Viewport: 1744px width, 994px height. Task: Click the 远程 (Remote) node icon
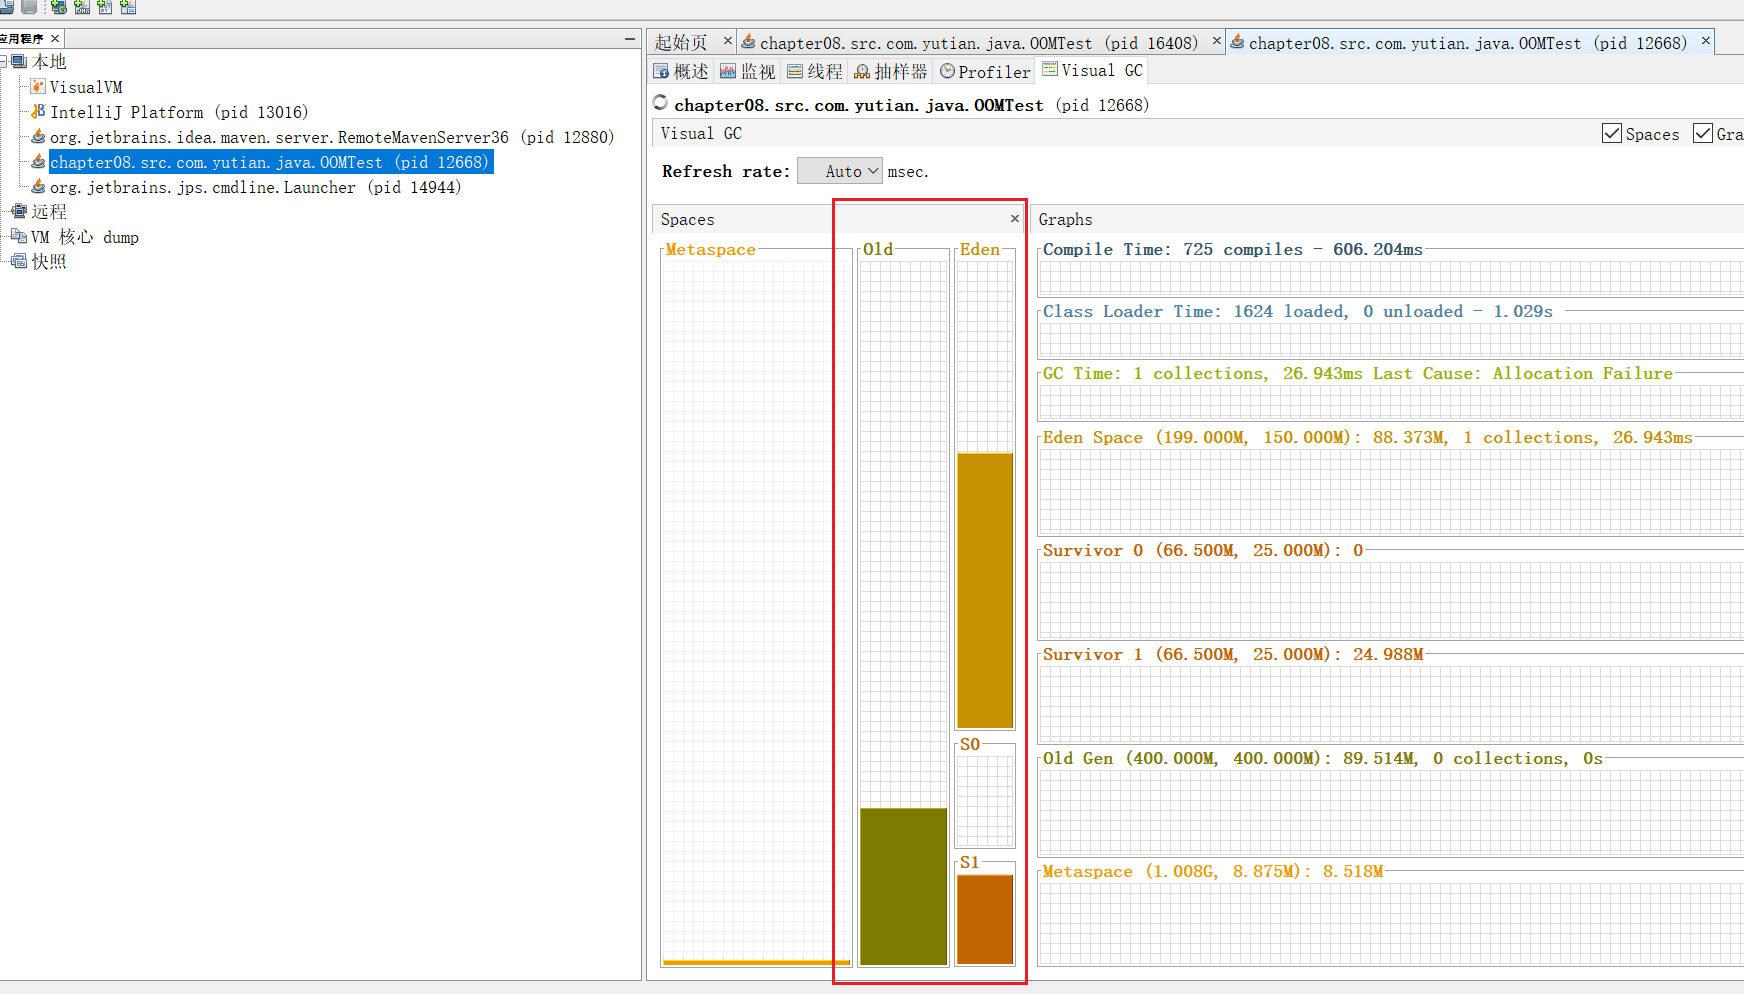[x=18, y=211]
